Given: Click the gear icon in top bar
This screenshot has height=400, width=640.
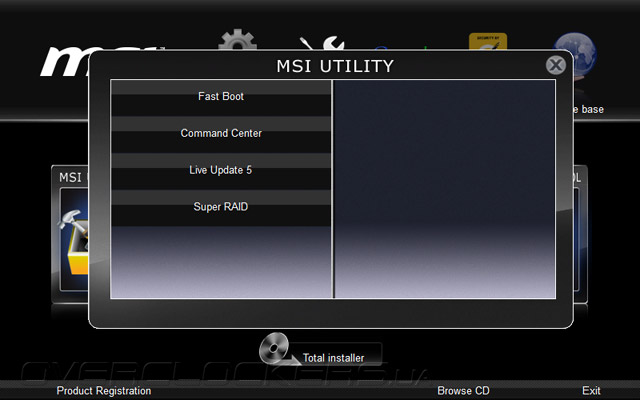Looking at the screenshot, I should pos(238,40).
